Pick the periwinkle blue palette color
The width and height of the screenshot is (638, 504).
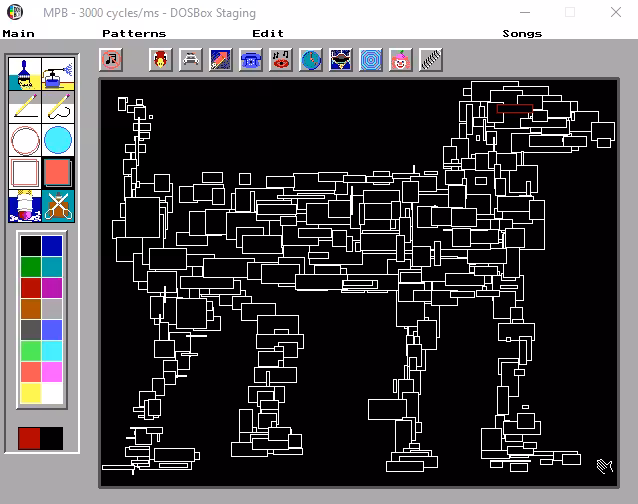pos(52,330)
